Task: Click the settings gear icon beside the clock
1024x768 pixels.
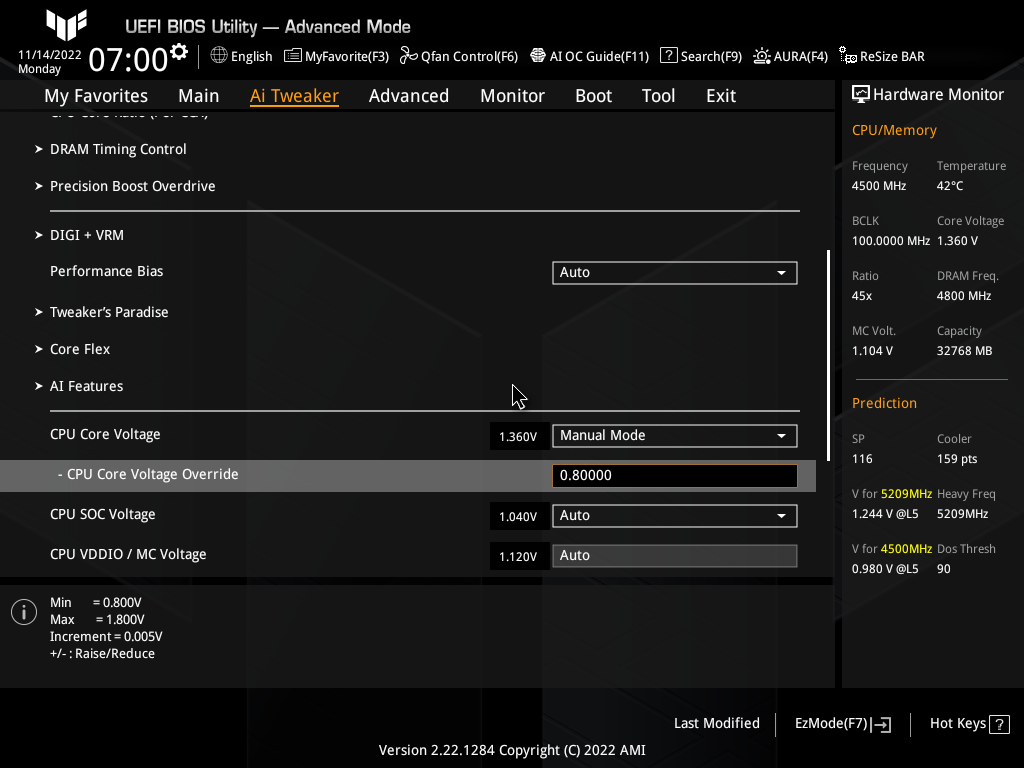Action: click(179, 52)
